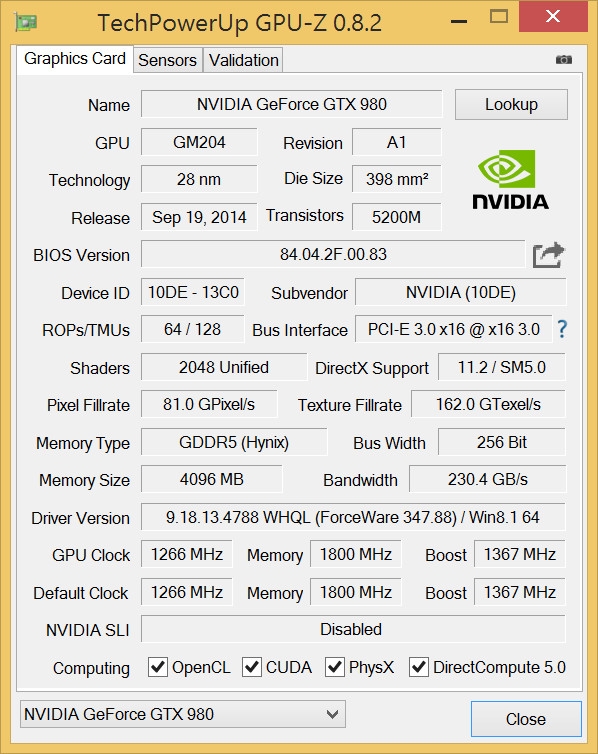Viewport: 598px width, 754px height.
Task: Close window using the red X button
Action: point(553,16)
